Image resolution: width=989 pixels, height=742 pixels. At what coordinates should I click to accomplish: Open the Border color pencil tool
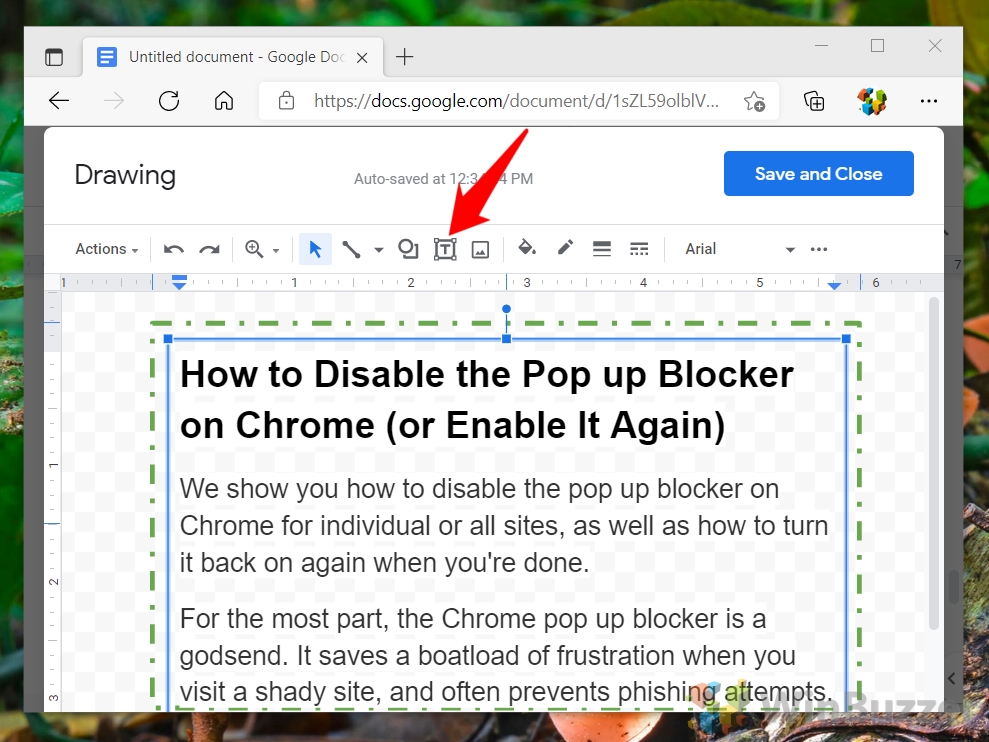pyautogui.click(x=565, y=247)
